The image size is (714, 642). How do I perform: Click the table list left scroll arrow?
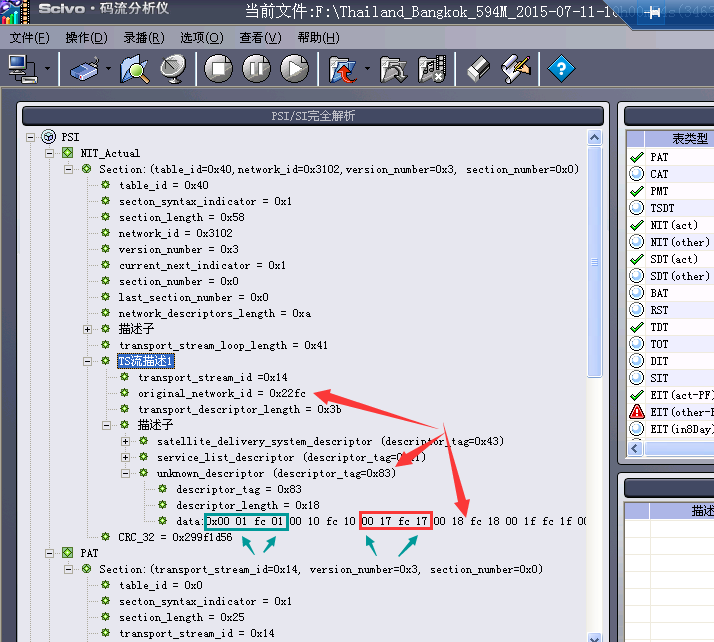tap(635, 449)
